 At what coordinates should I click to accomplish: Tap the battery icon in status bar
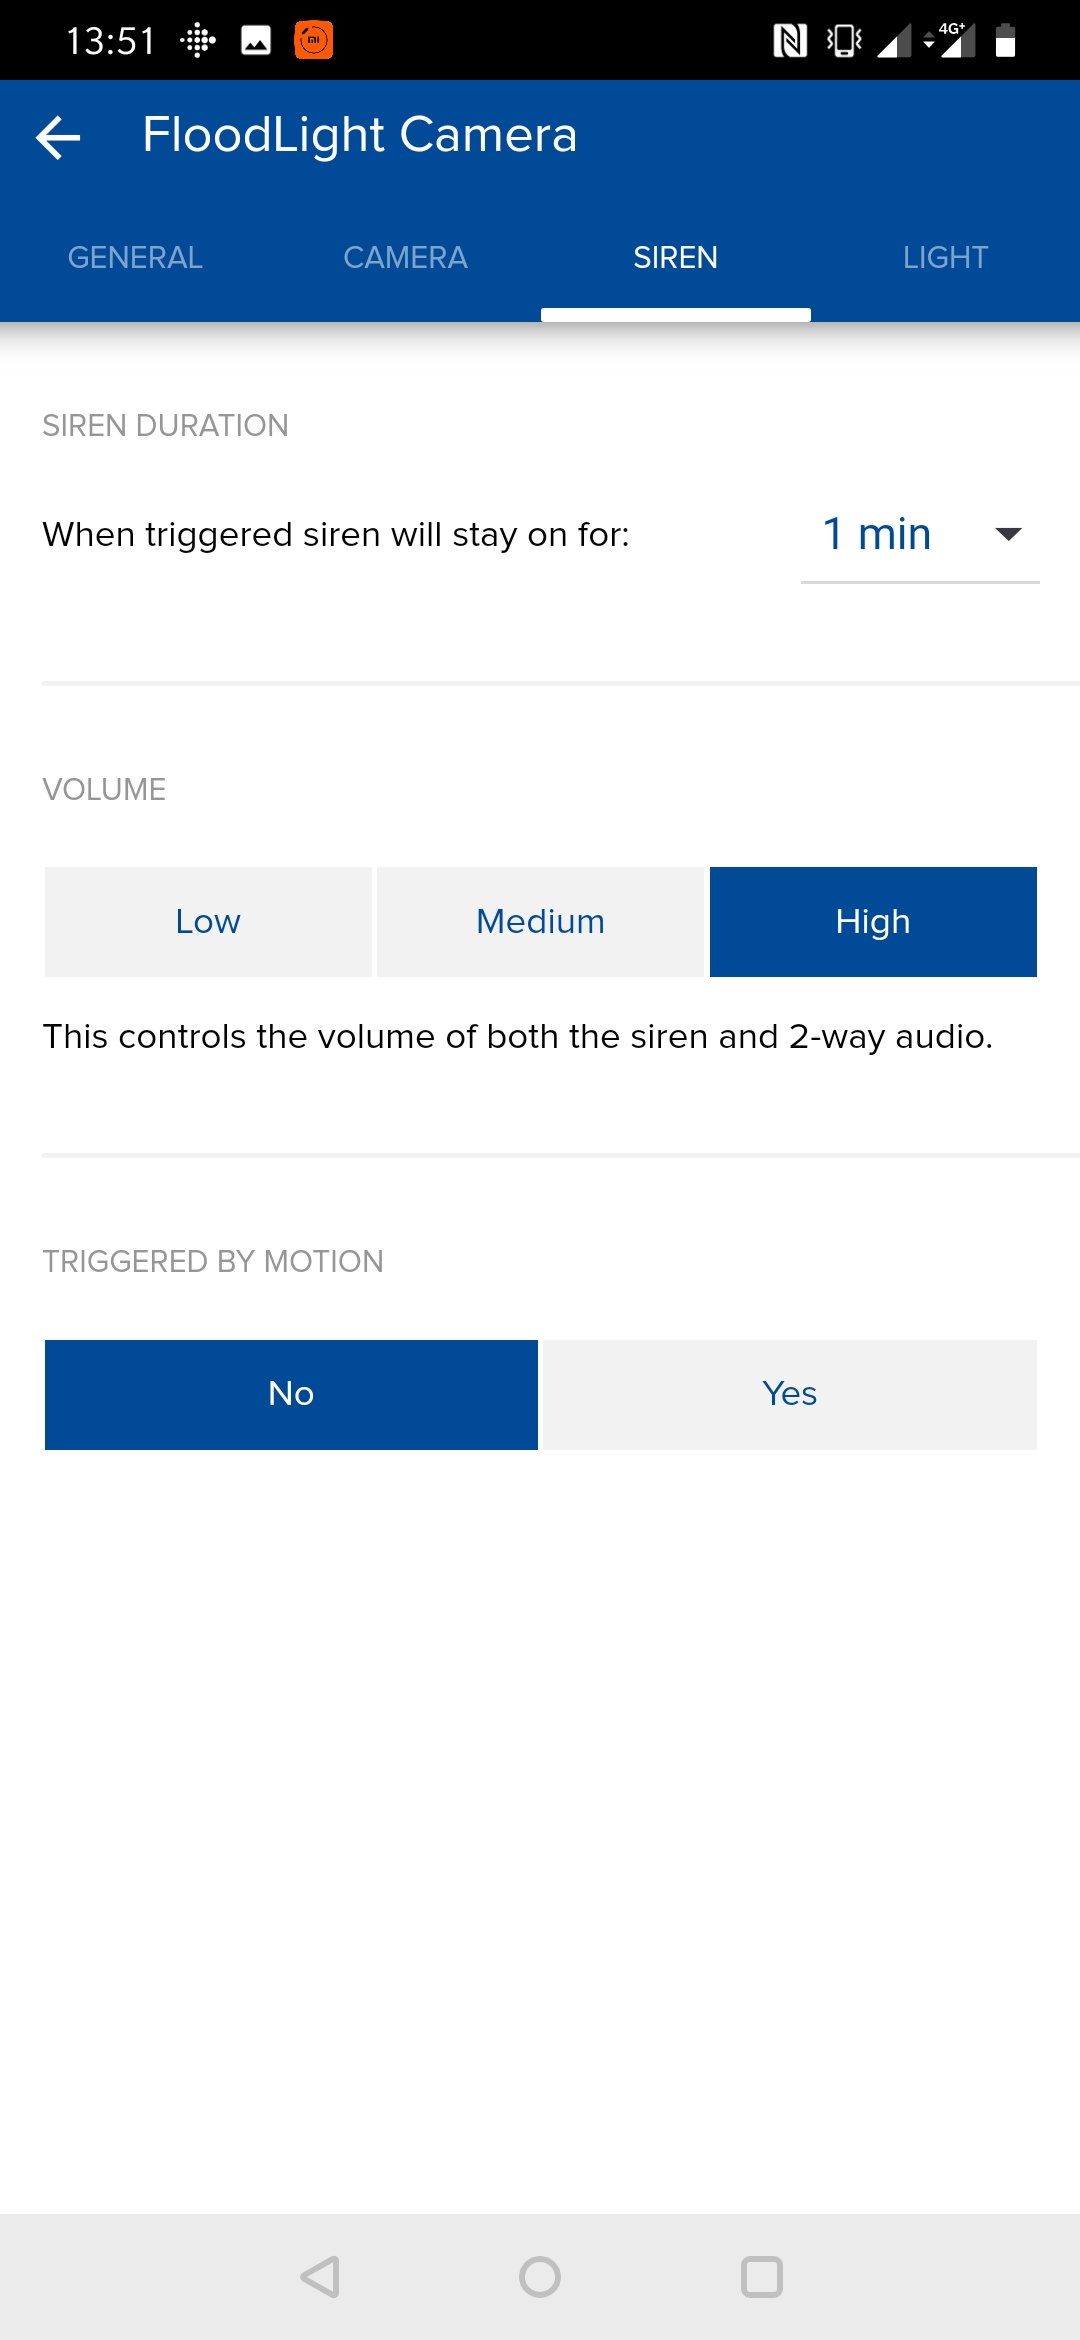(x=1006, y=41)
